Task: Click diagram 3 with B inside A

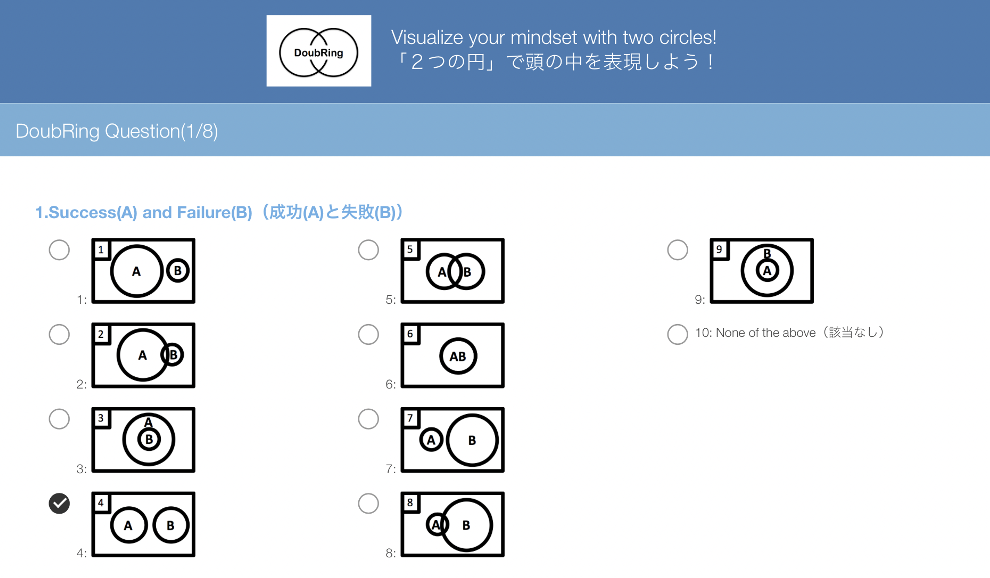Action: (144, 440)
